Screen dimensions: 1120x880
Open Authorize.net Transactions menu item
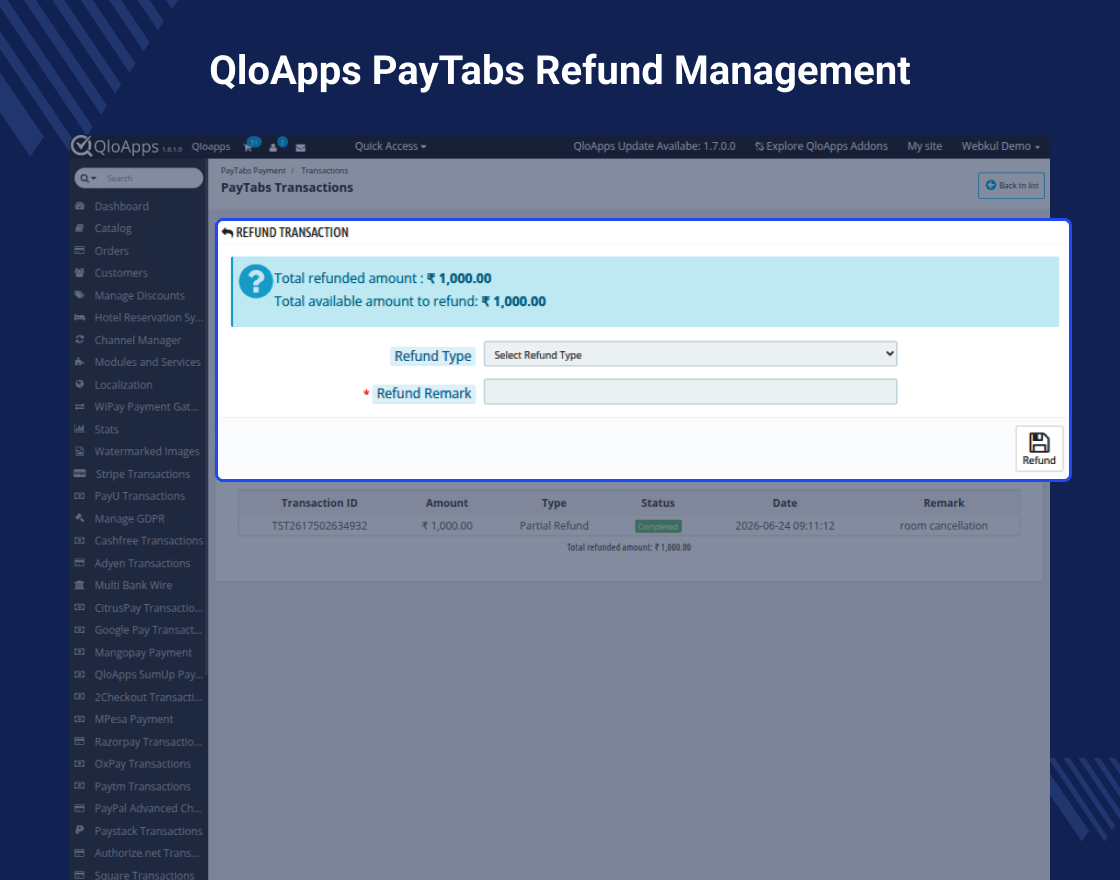pos(146,853)
